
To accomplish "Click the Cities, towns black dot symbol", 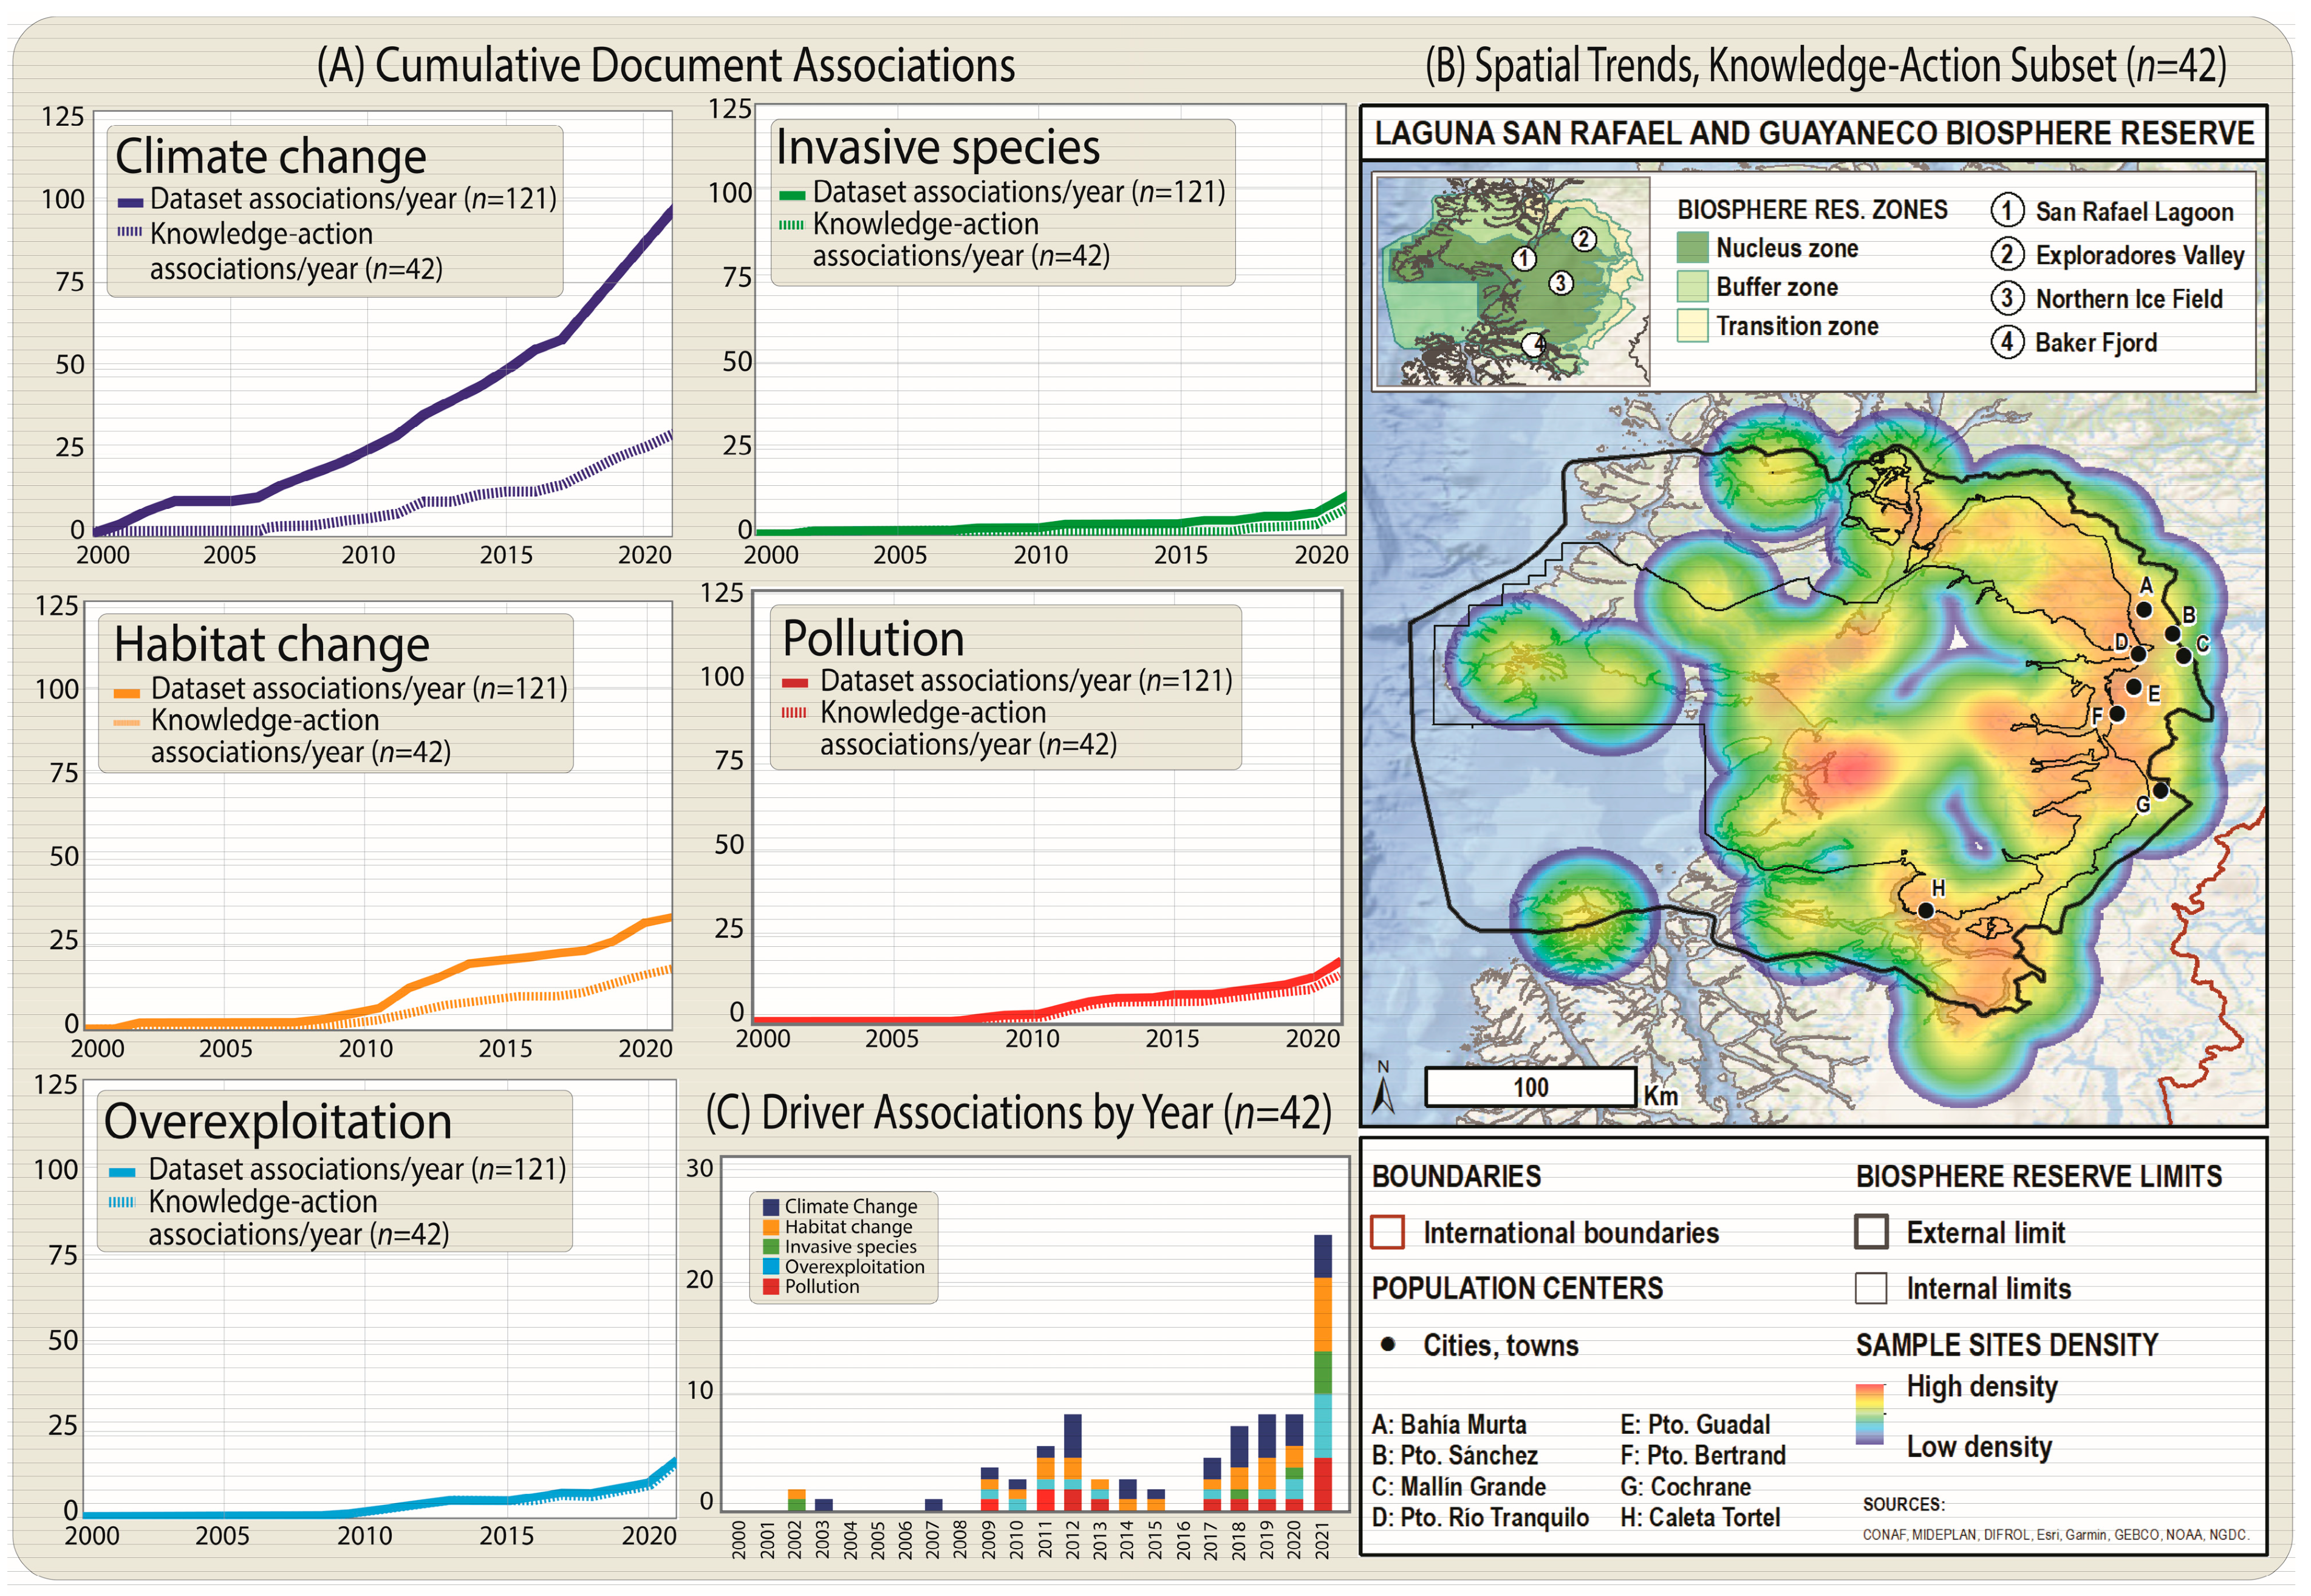I will pyautogui.click(x=1388, y=1344).
